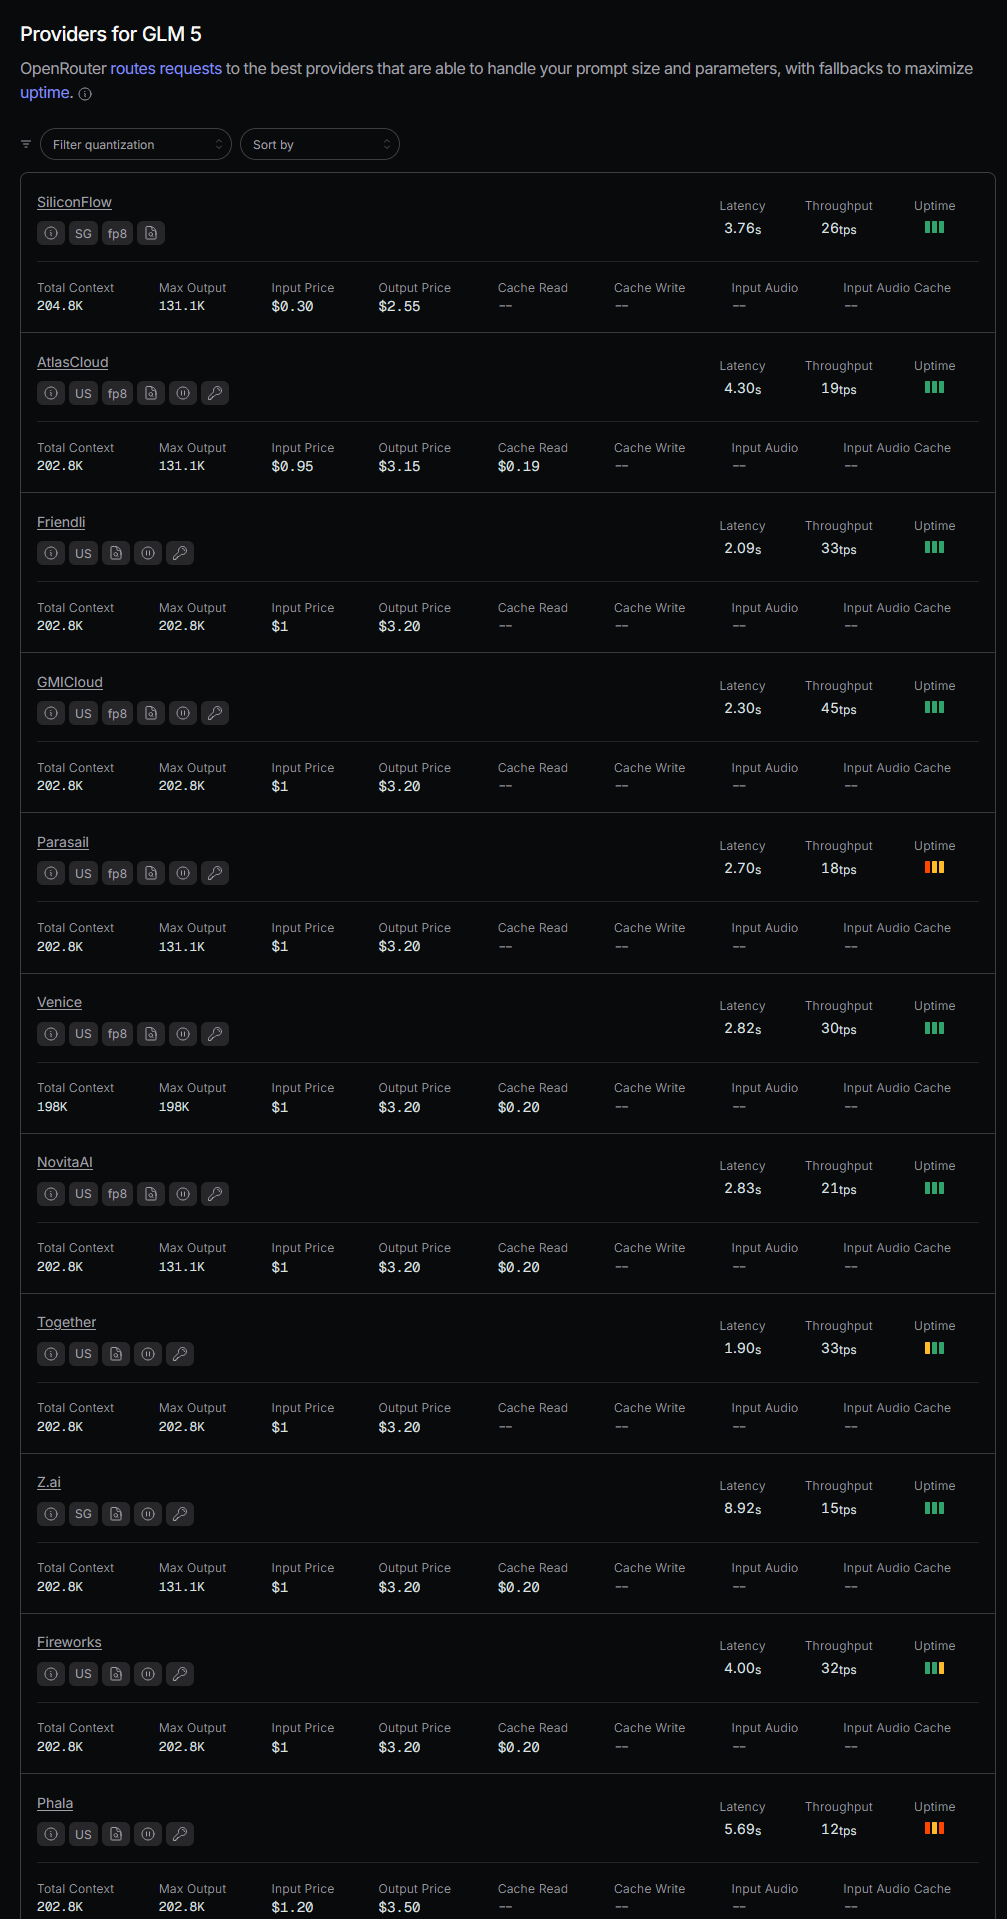Open the 'routes requests' link

click(x=166, y=68)
